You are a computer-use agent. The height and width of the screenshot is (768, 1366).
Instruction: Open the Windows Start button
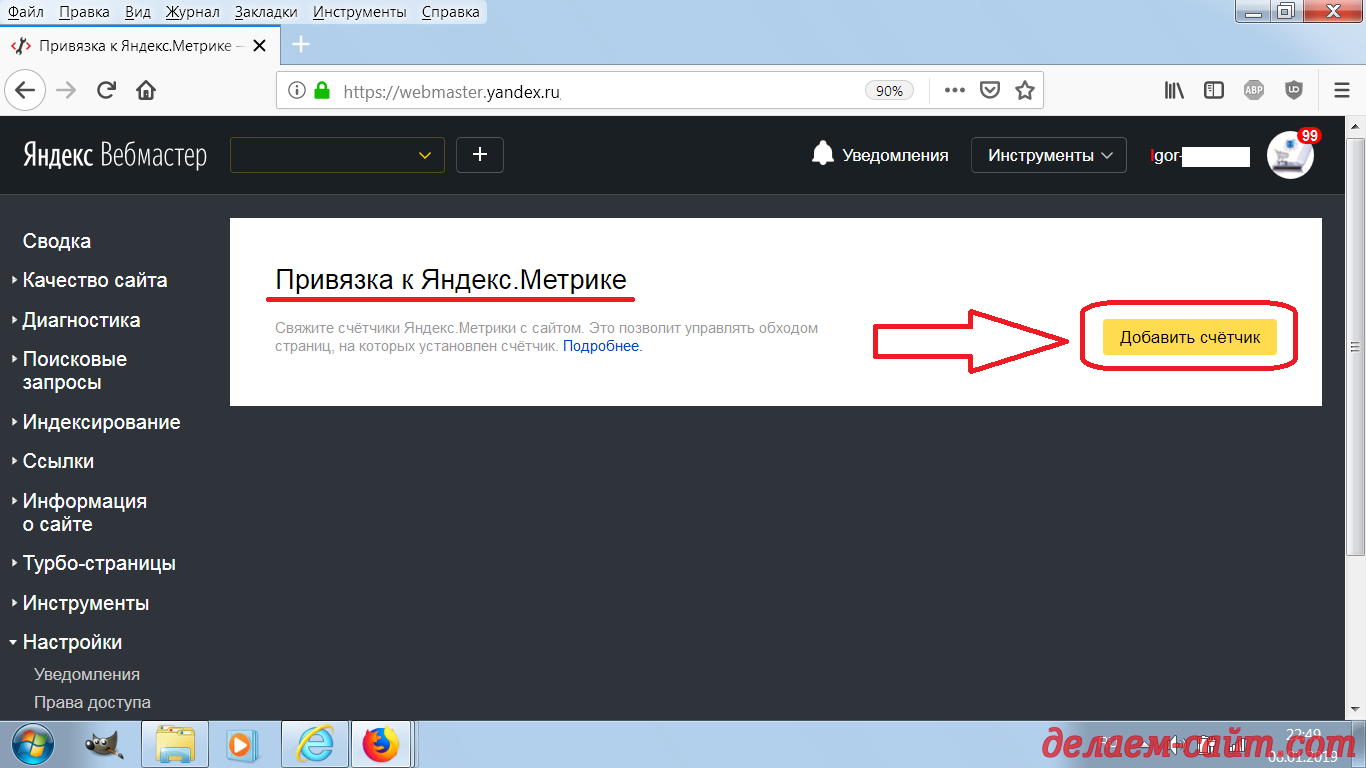coord(34,744)
